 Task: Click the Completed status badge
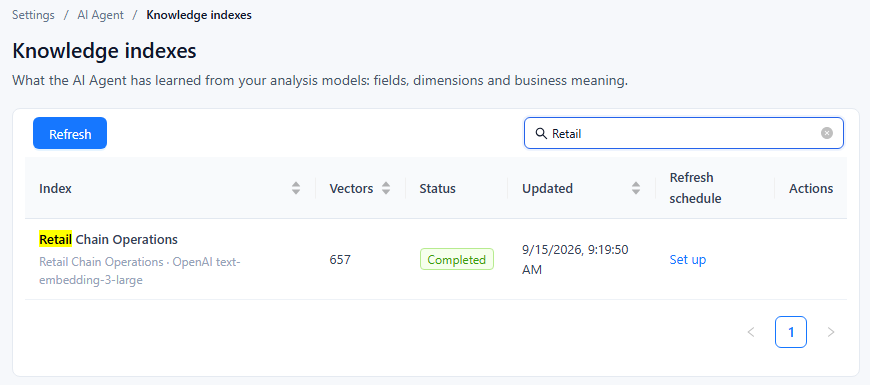pos(457,259)
